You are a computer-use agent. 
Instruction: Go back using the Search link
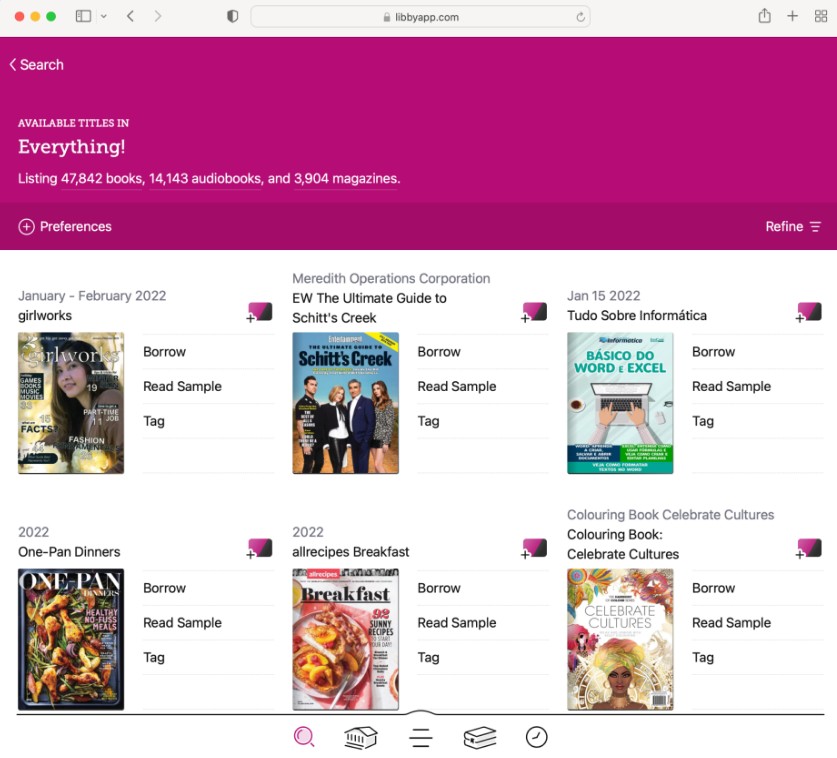tap(36, 64)
